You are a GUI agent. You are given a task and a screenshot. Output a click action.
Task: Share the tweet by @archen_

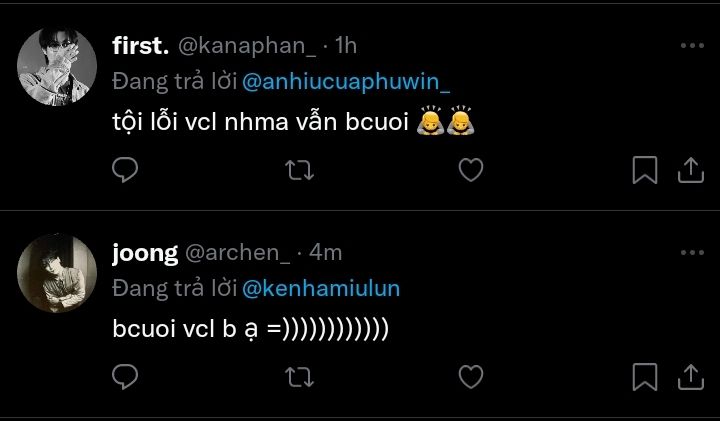point(691,376)
